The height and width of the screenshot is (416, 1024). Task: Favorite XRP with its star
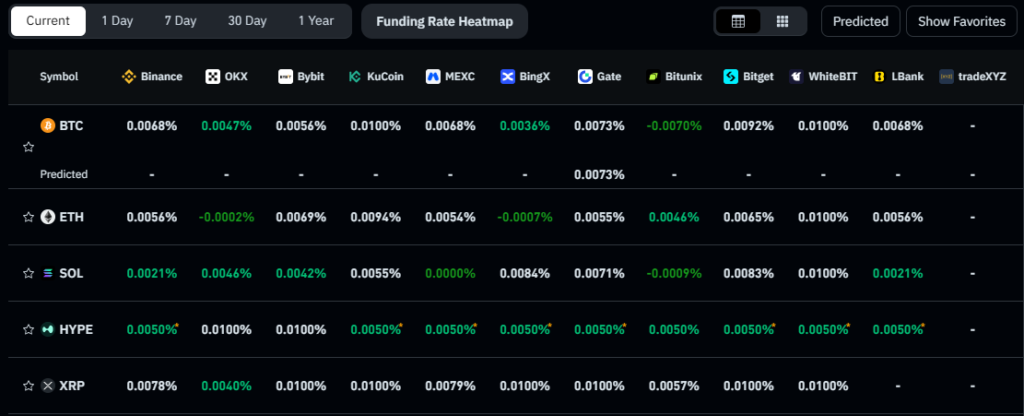tap(28, 385)
